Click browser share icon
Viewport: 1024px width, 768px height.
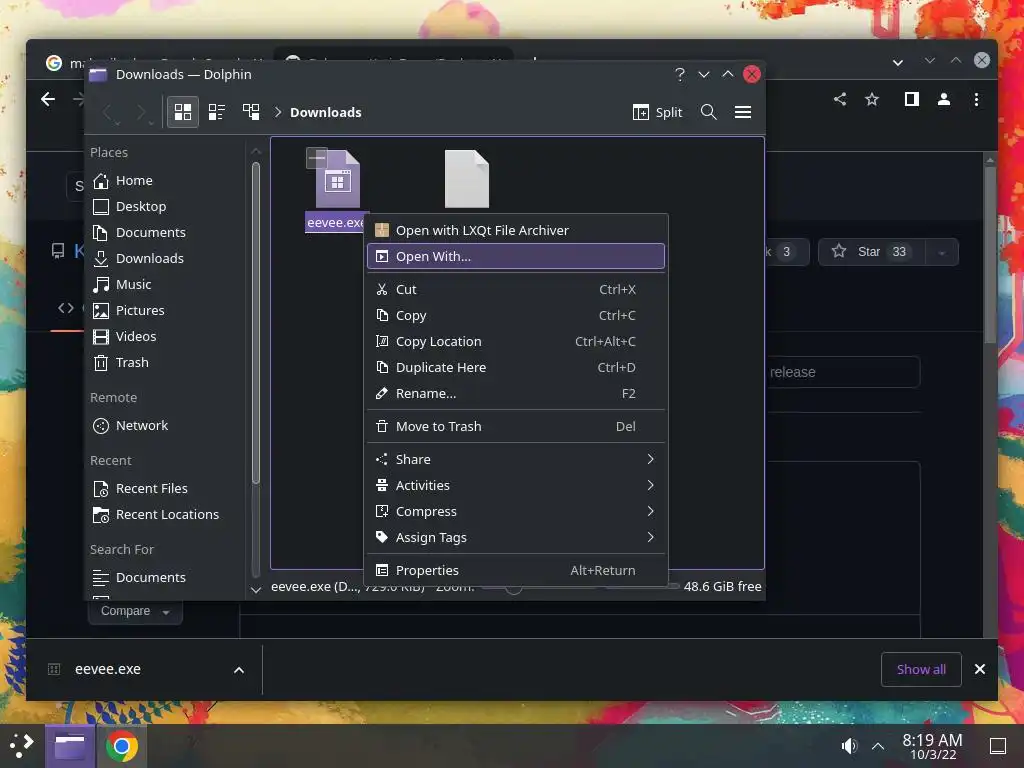(x=840, y=99)
